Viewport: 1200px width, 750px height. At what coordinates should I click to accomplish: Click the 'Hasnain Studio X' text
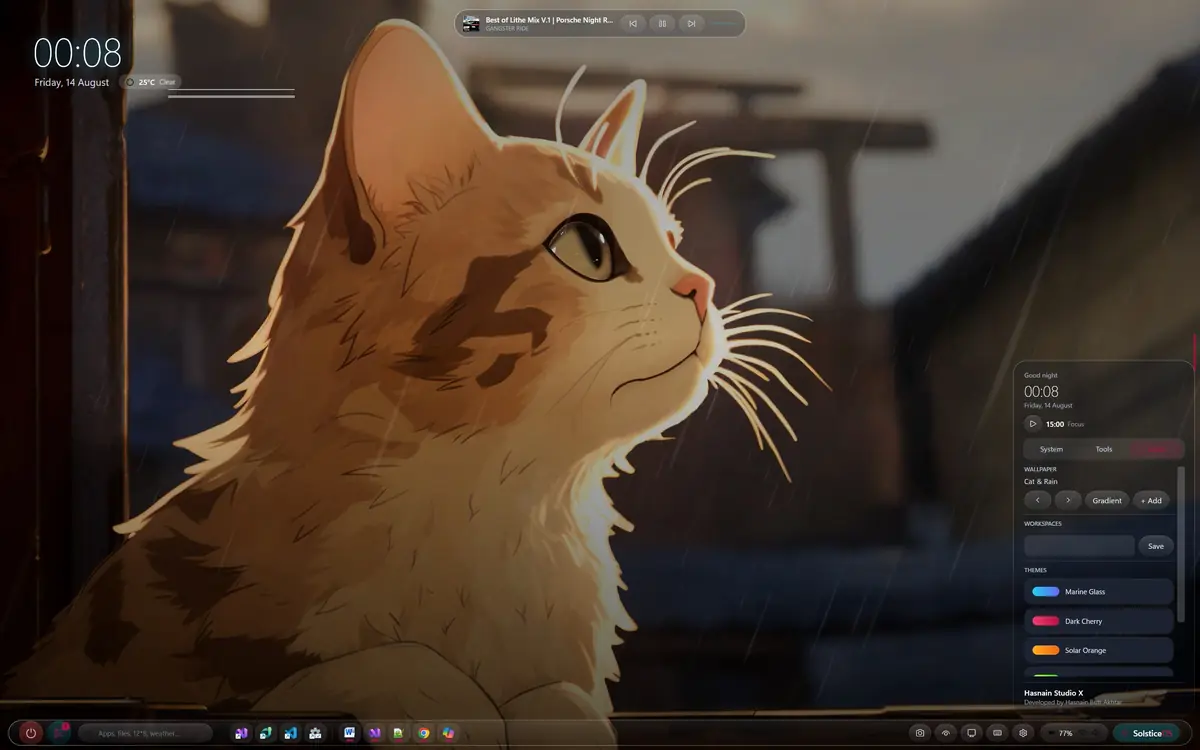[x=1053, y=692]
